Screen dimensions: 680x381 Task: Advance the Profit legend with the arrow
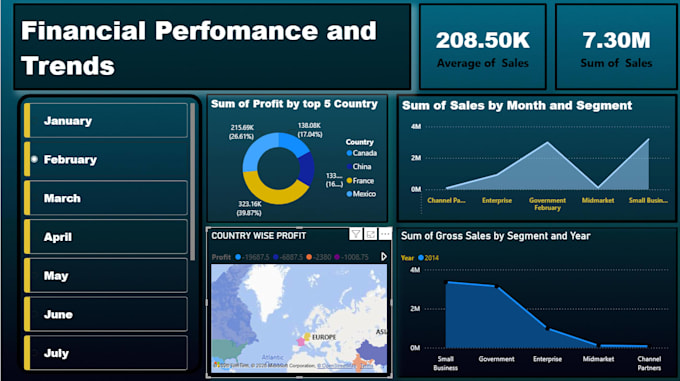384,257
